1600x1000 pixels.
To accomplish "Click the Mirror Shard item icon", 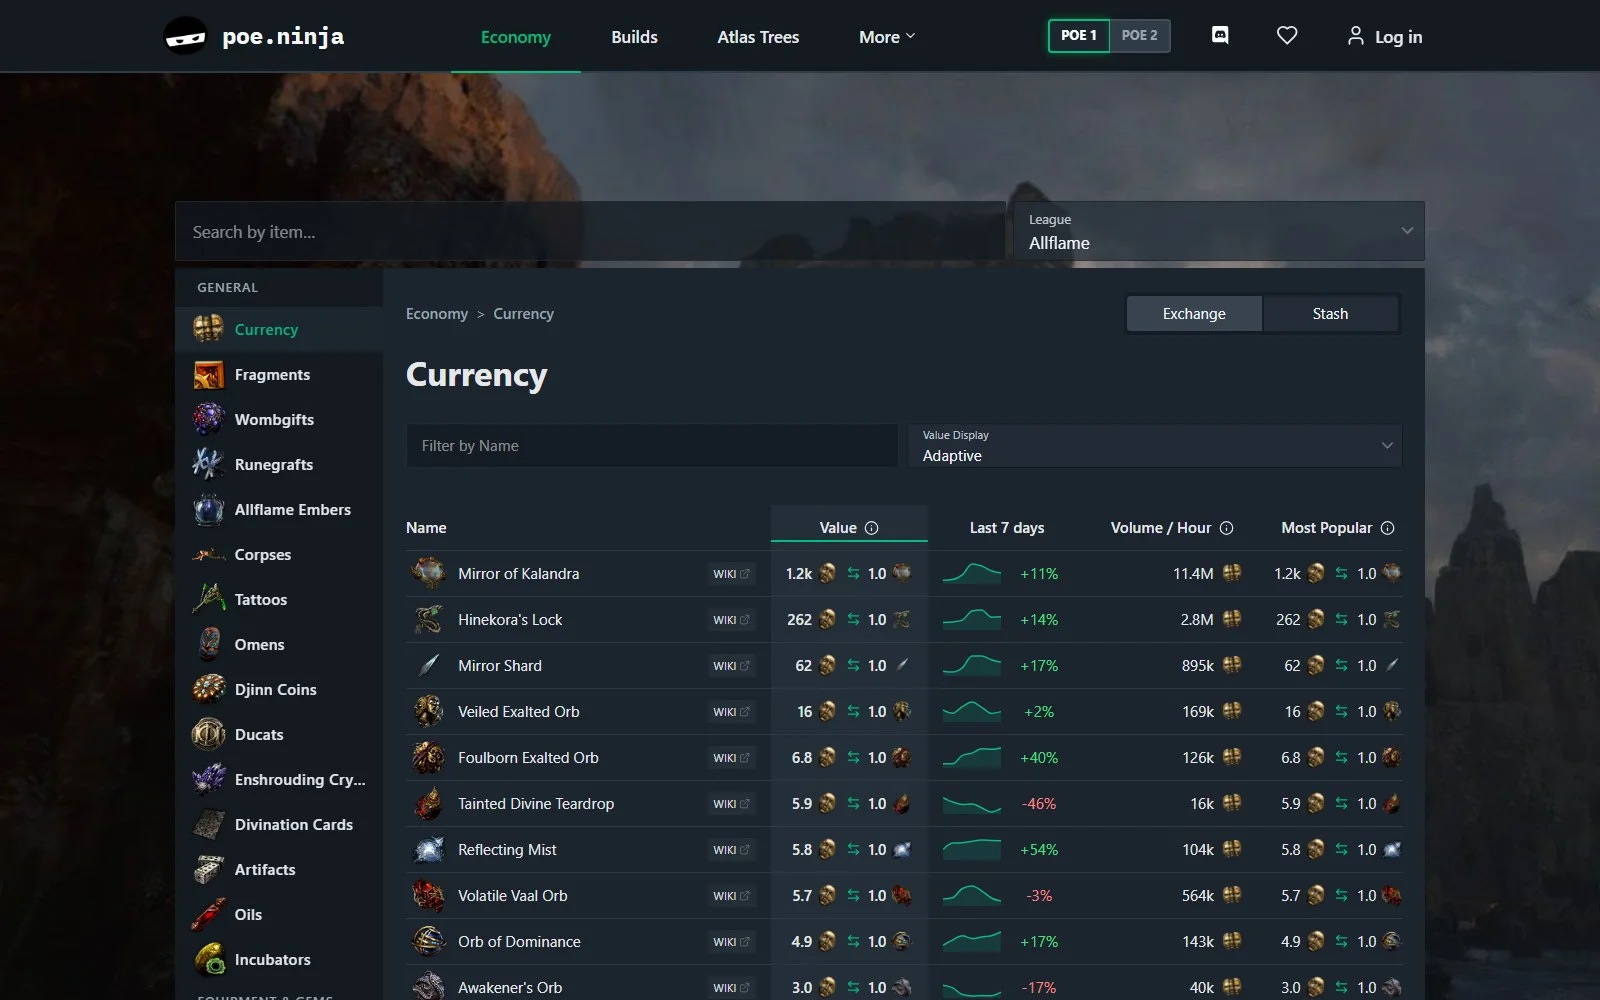I will (429, 665).
